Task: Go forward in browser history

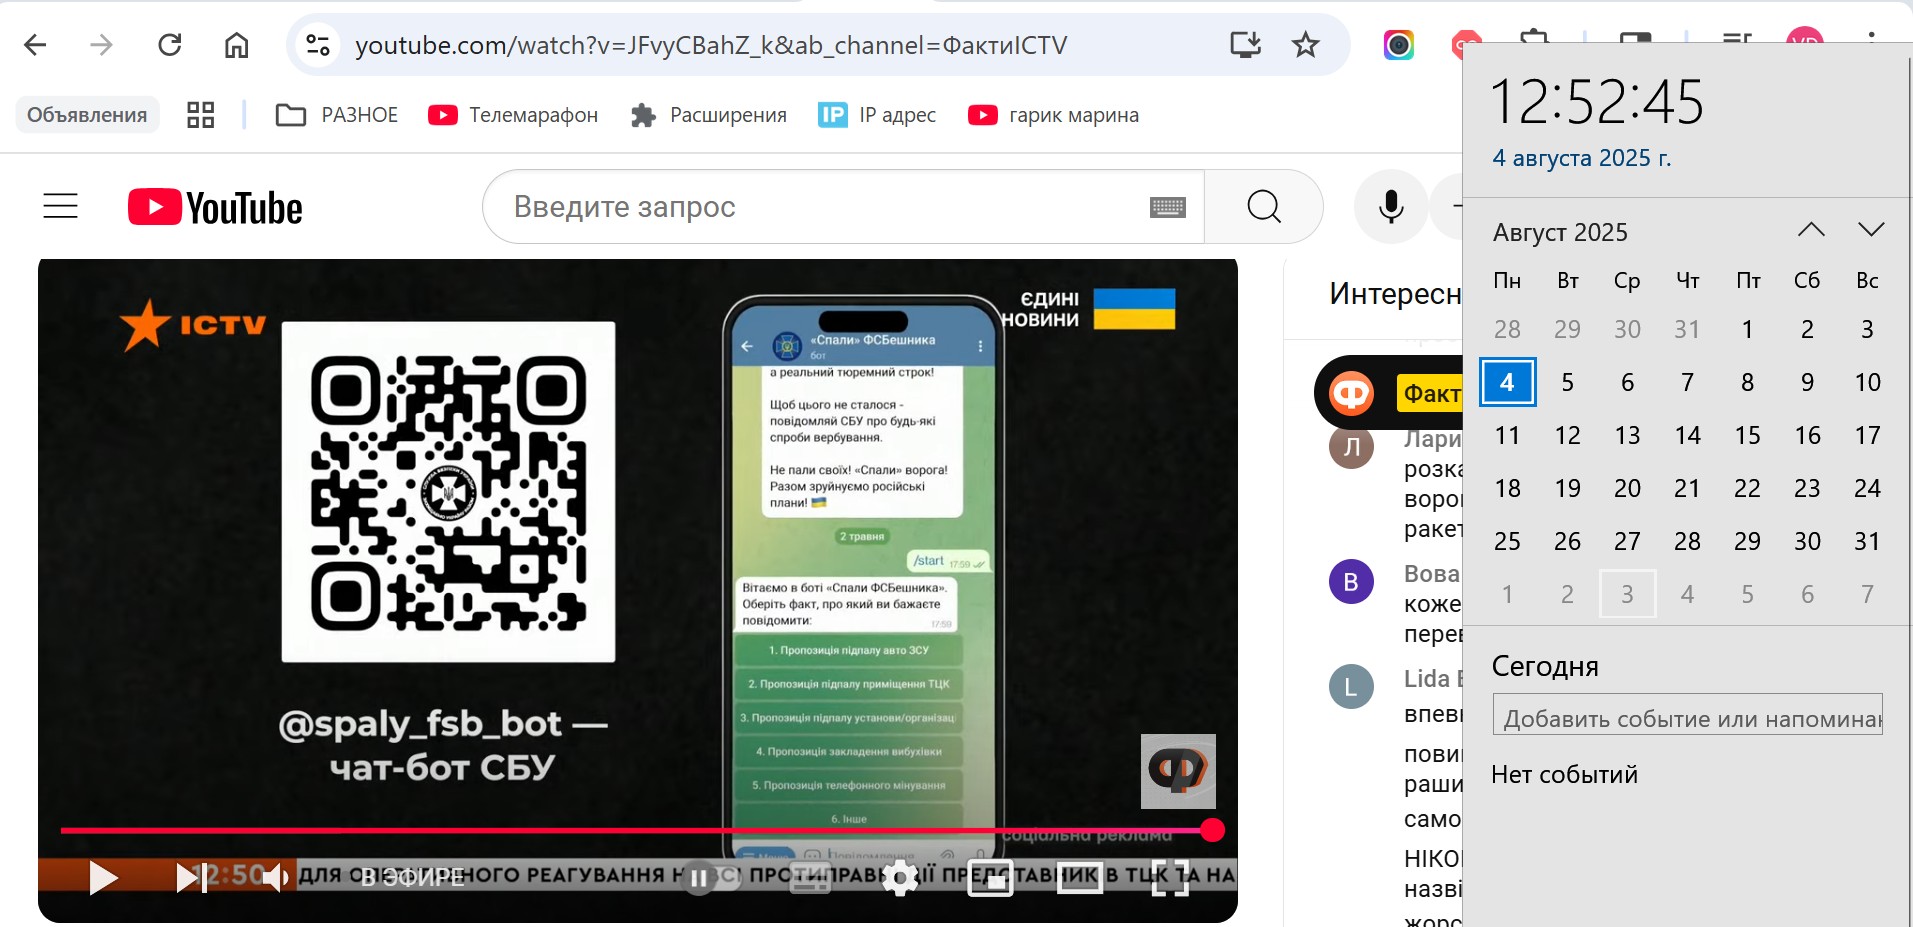Action: click(101, 45)
